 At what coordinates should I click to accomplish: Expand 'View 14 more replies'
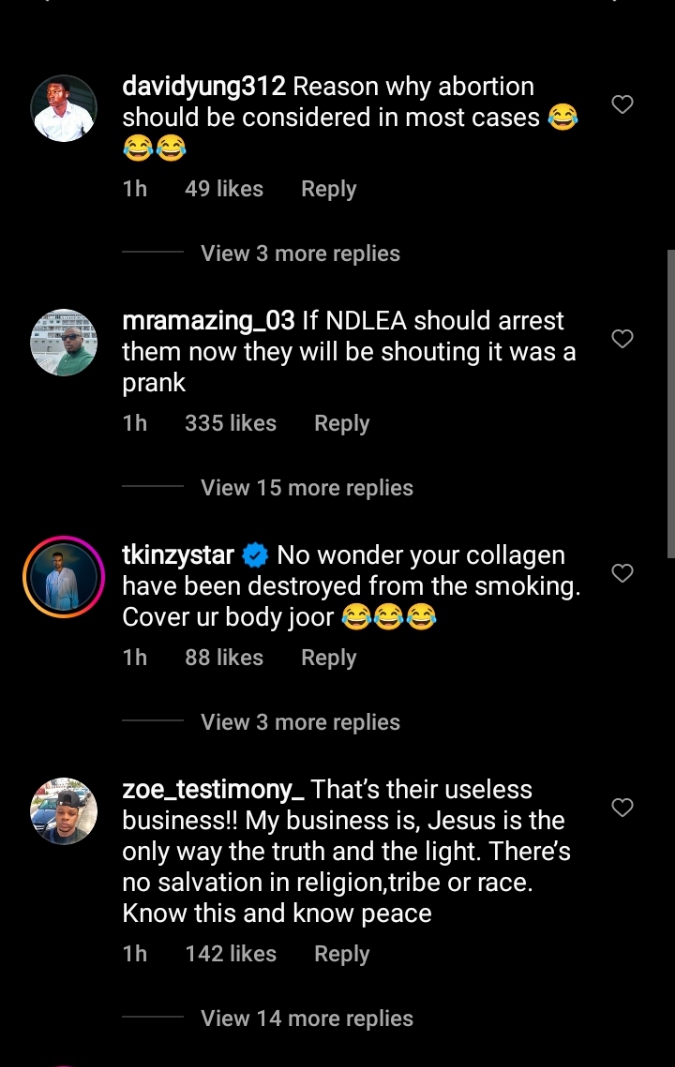[x=307, y=1019]
